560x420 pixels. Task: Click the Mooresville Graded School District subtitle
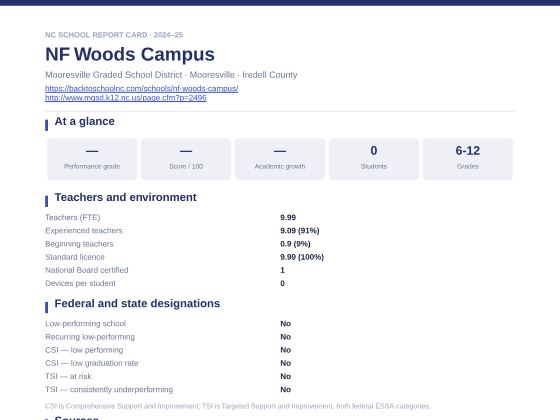click(171, 75)
